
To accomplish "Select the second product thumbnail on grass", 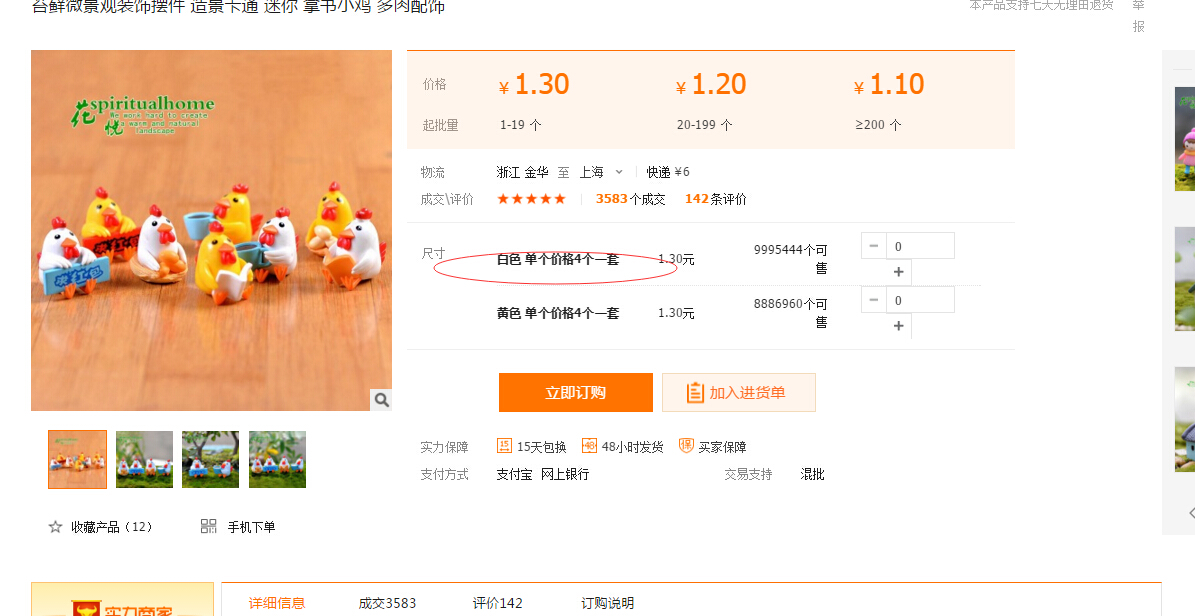I will click(x=144, y=460).
